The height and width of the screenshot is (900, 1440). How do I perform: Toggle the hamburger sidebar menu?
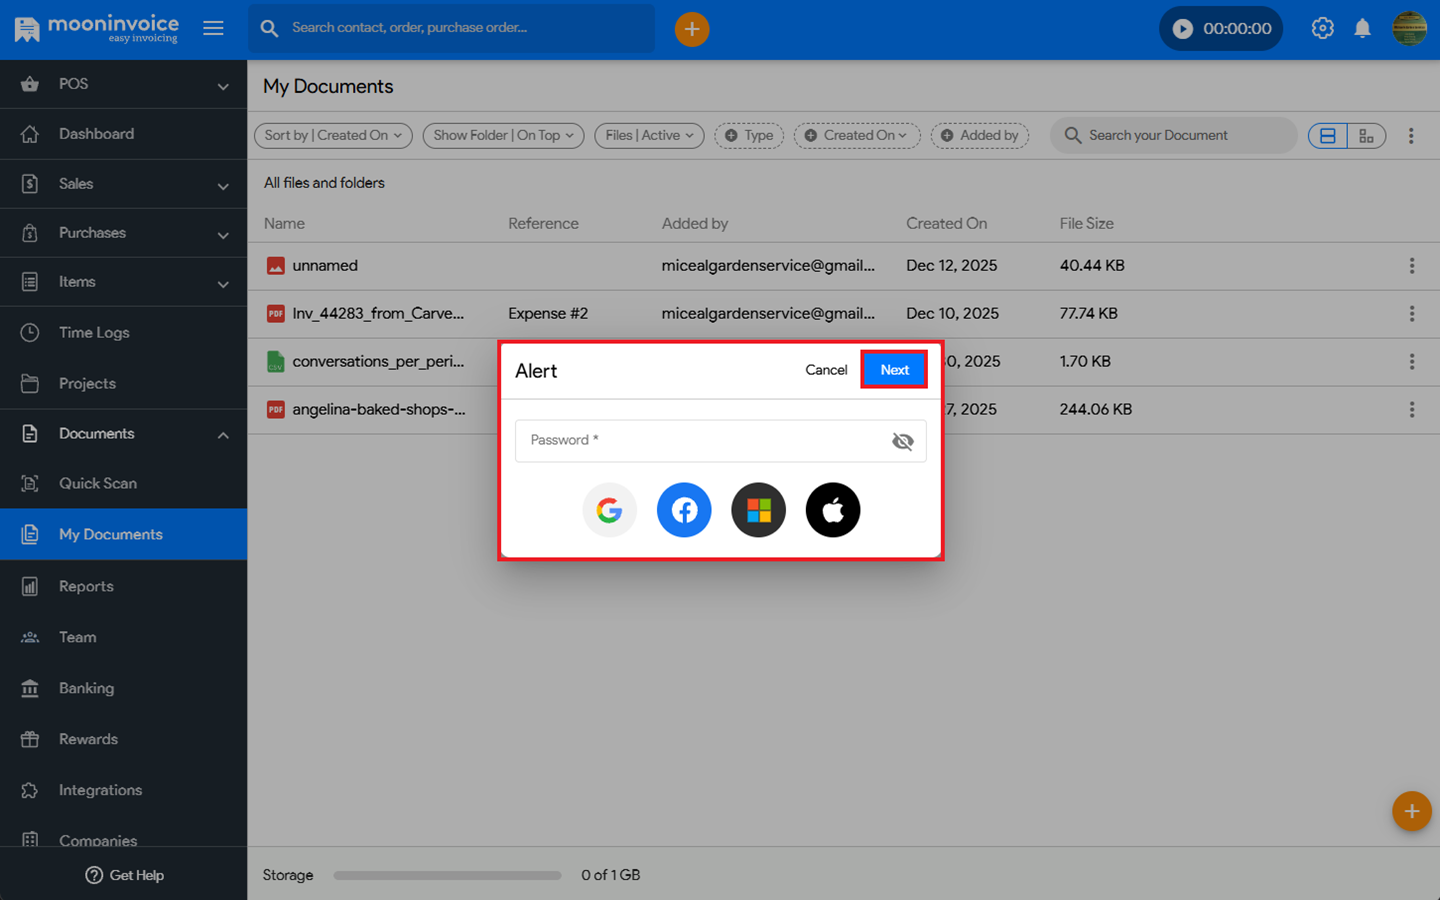213,28
